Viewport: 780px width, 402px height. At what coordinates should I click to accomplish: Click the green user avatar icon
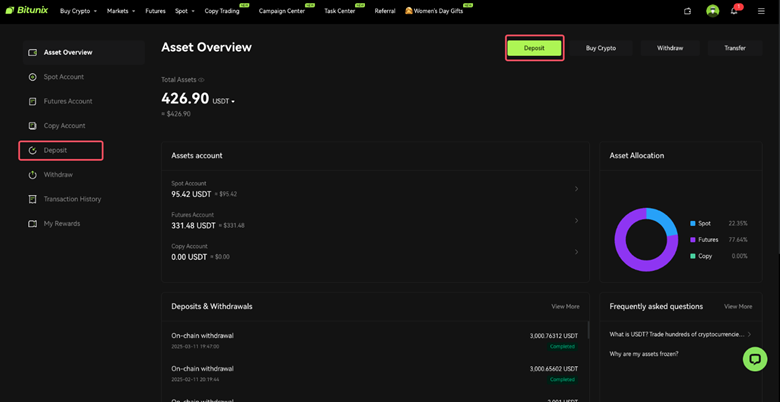[712, 11]
